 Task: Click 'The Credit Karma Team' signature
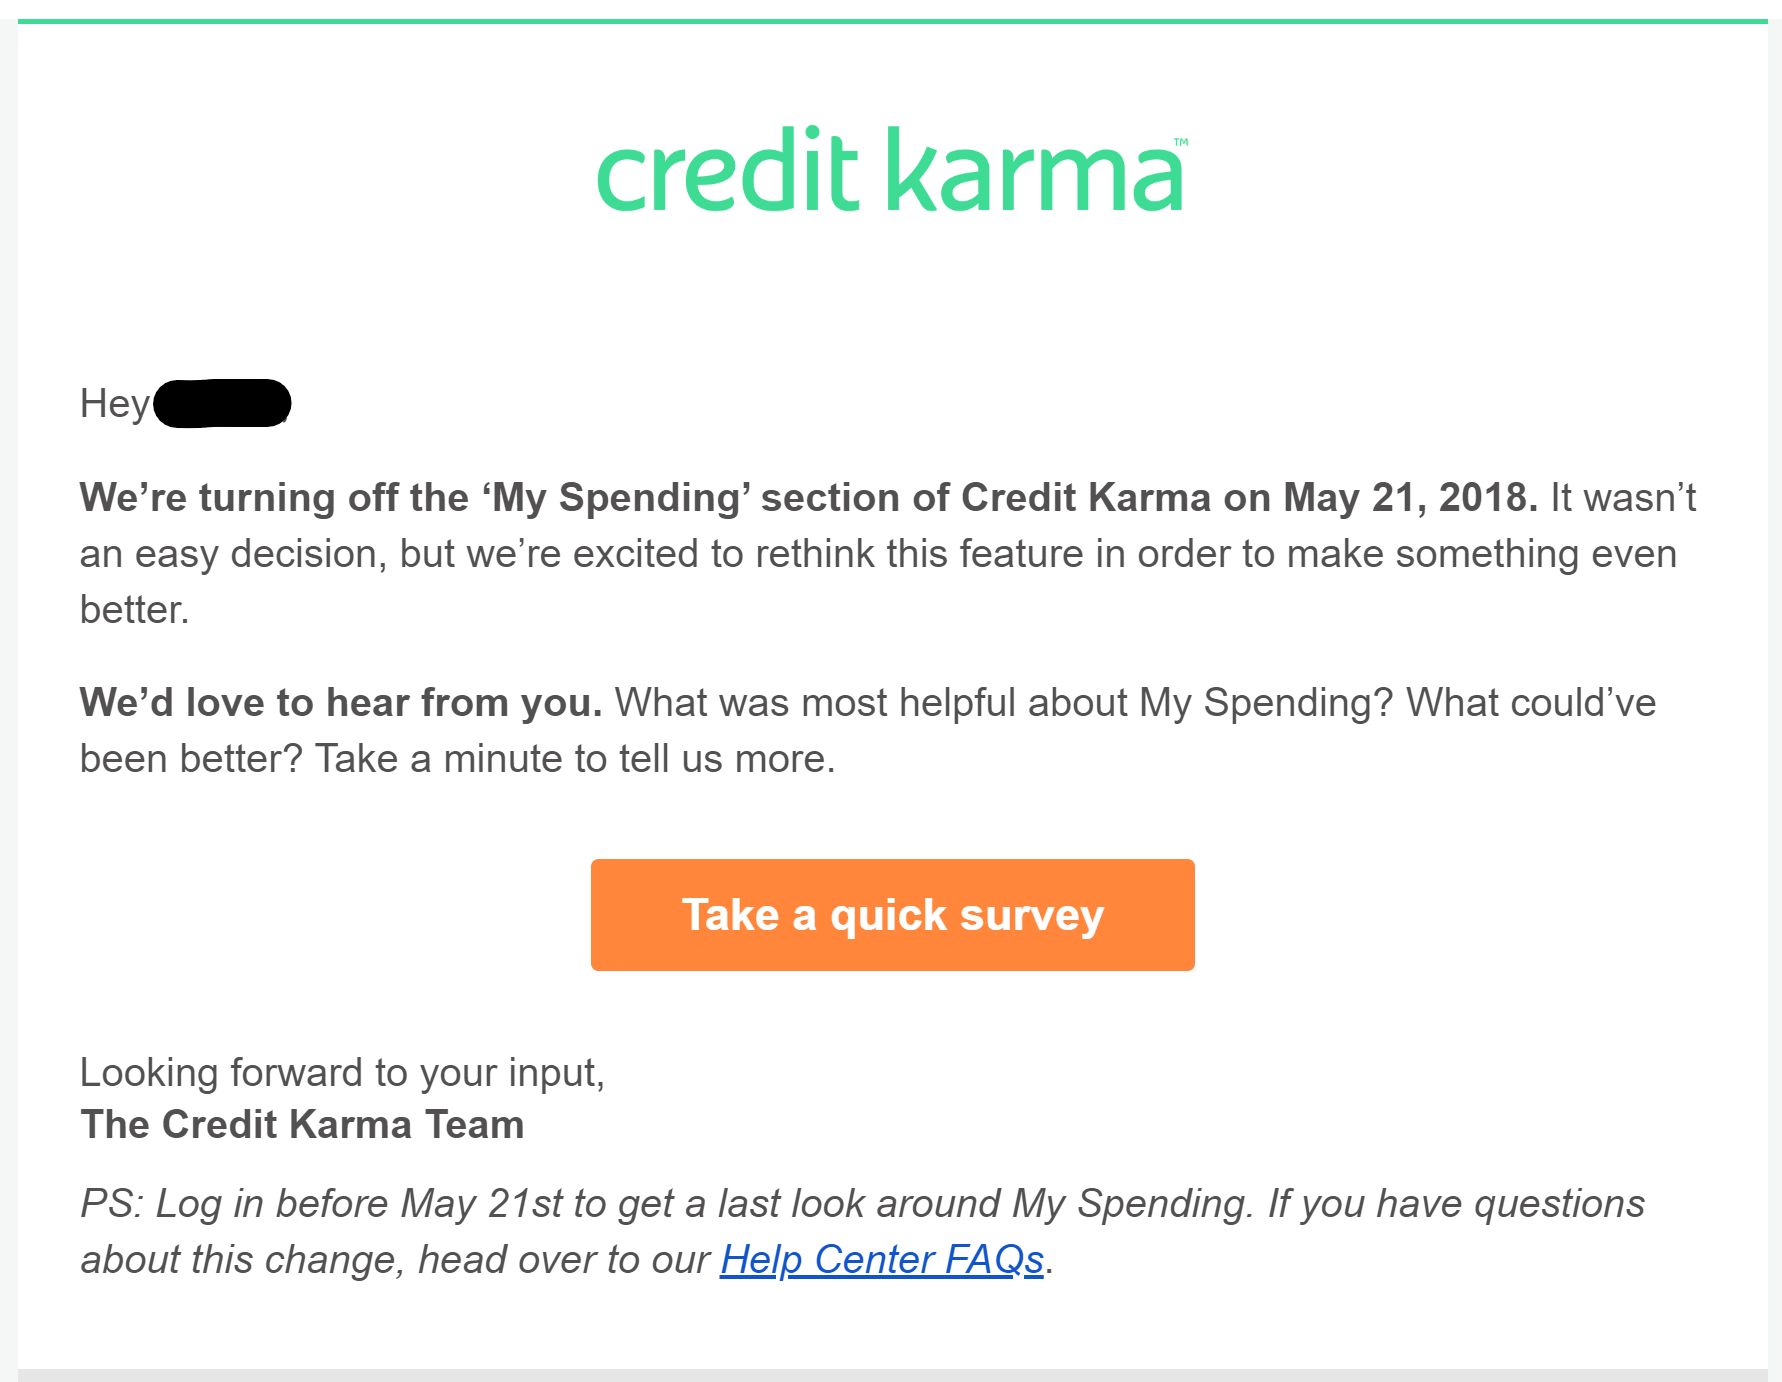[x=302, y=1124]
